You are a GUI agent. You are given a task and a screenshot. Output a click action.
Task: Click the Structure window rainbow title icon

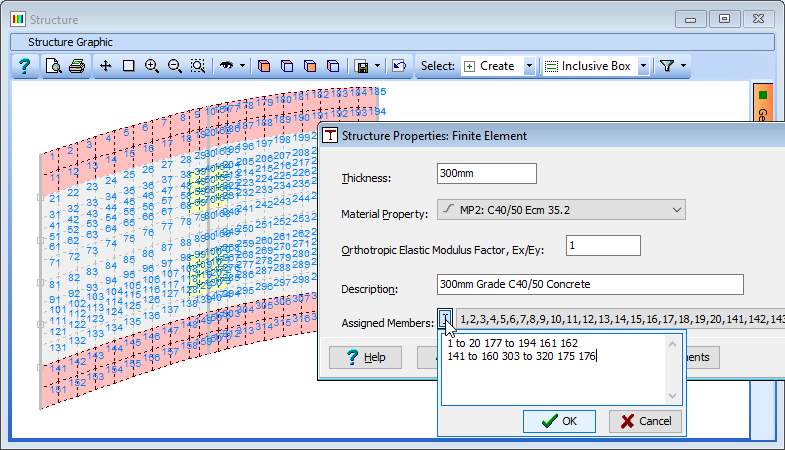pos(18,20)
